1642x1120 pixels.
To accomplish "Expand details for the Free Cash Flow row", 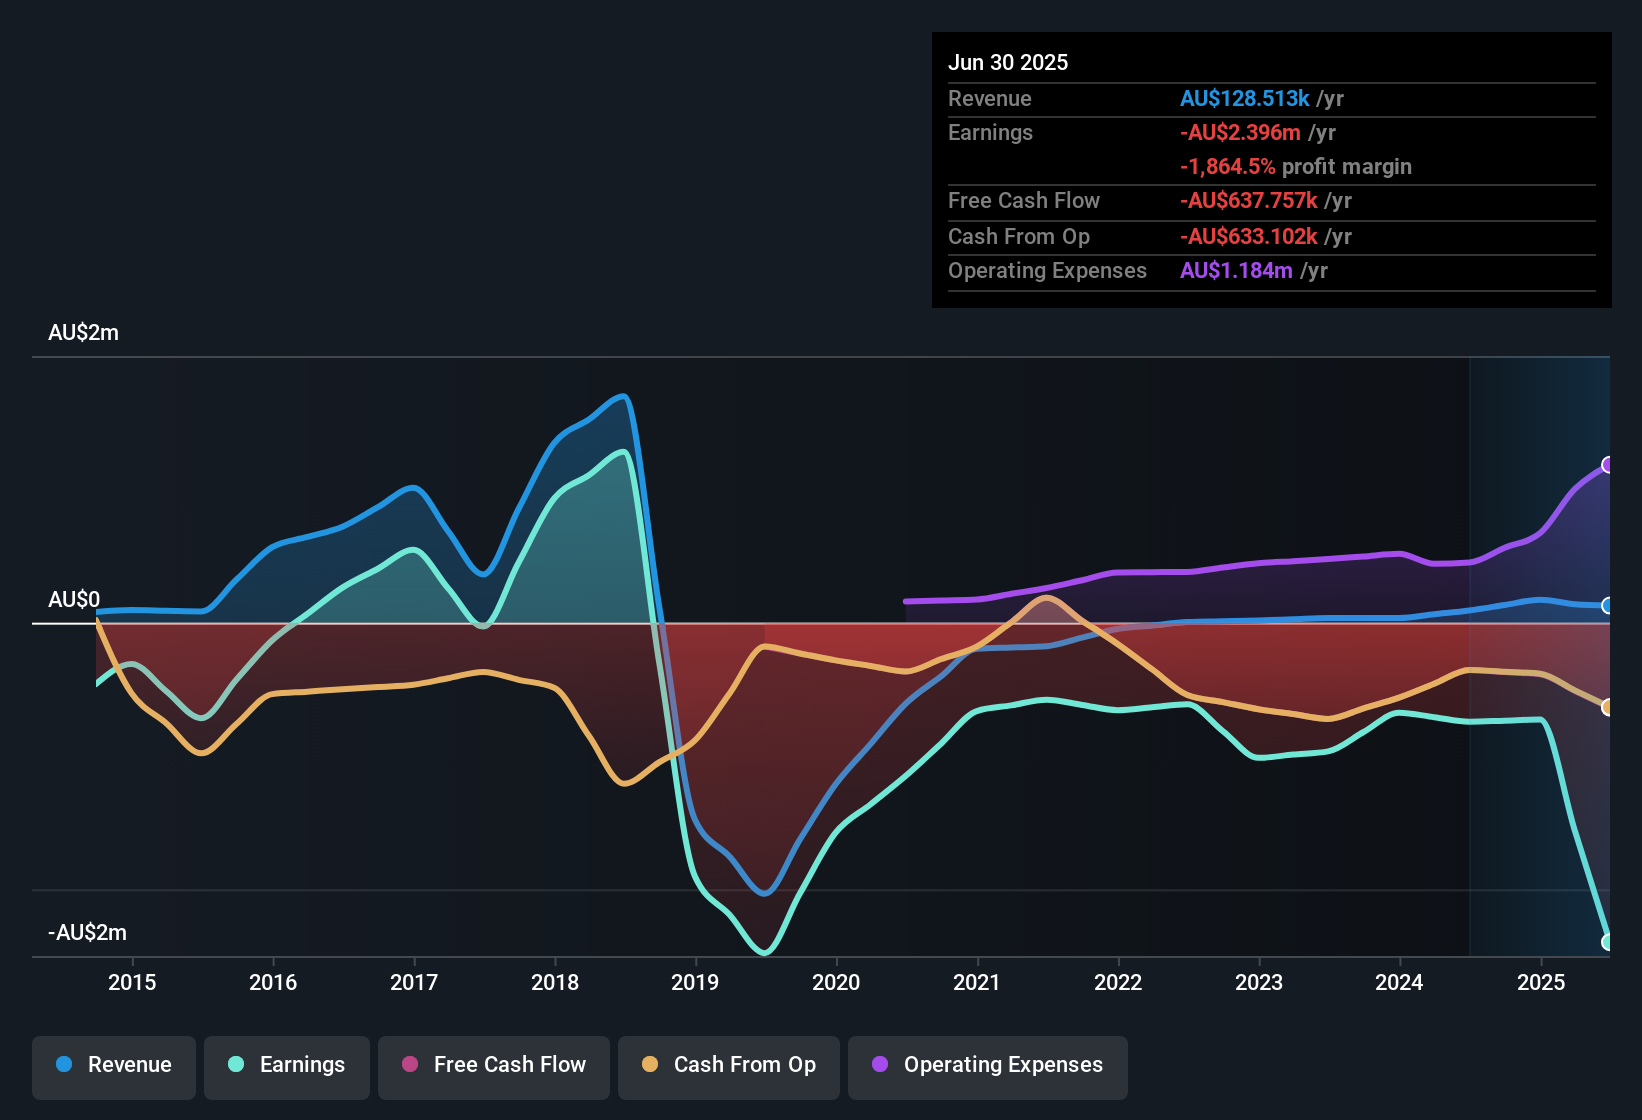I will coord(1024,201).
